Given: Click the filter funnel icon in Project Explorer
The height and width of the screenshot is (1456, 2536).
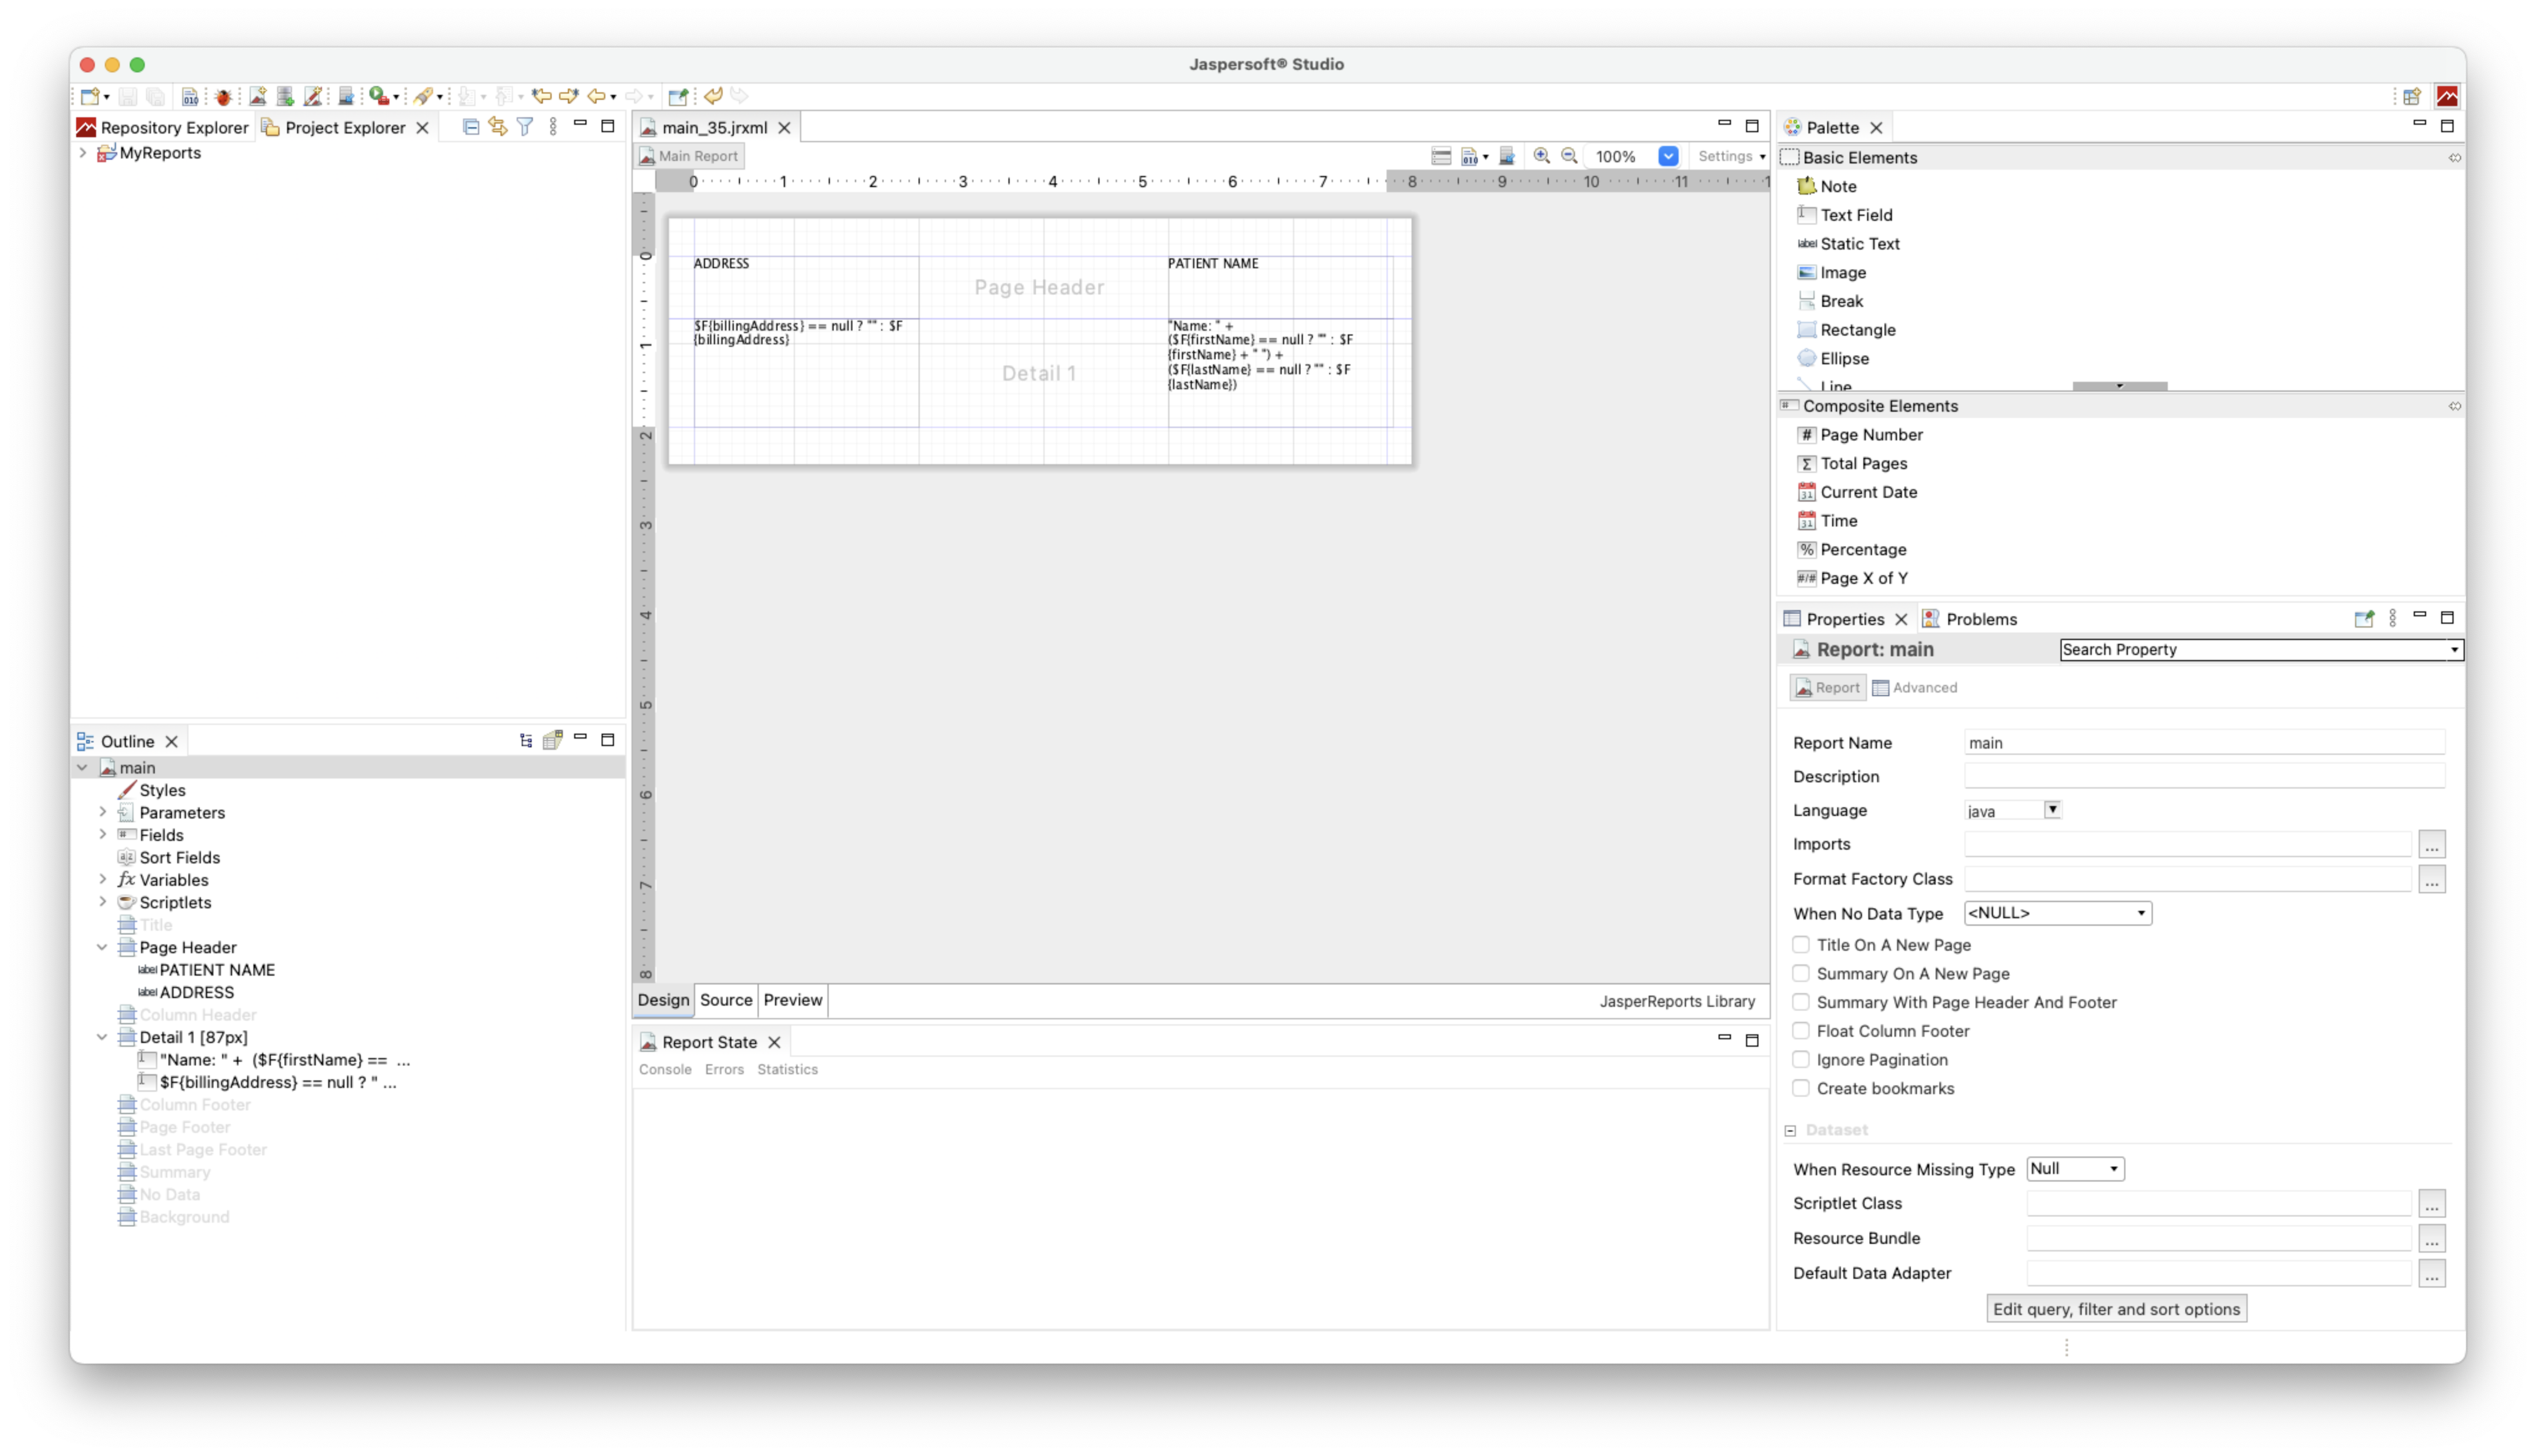Looking at the screenshot, I should click(525, 127).
